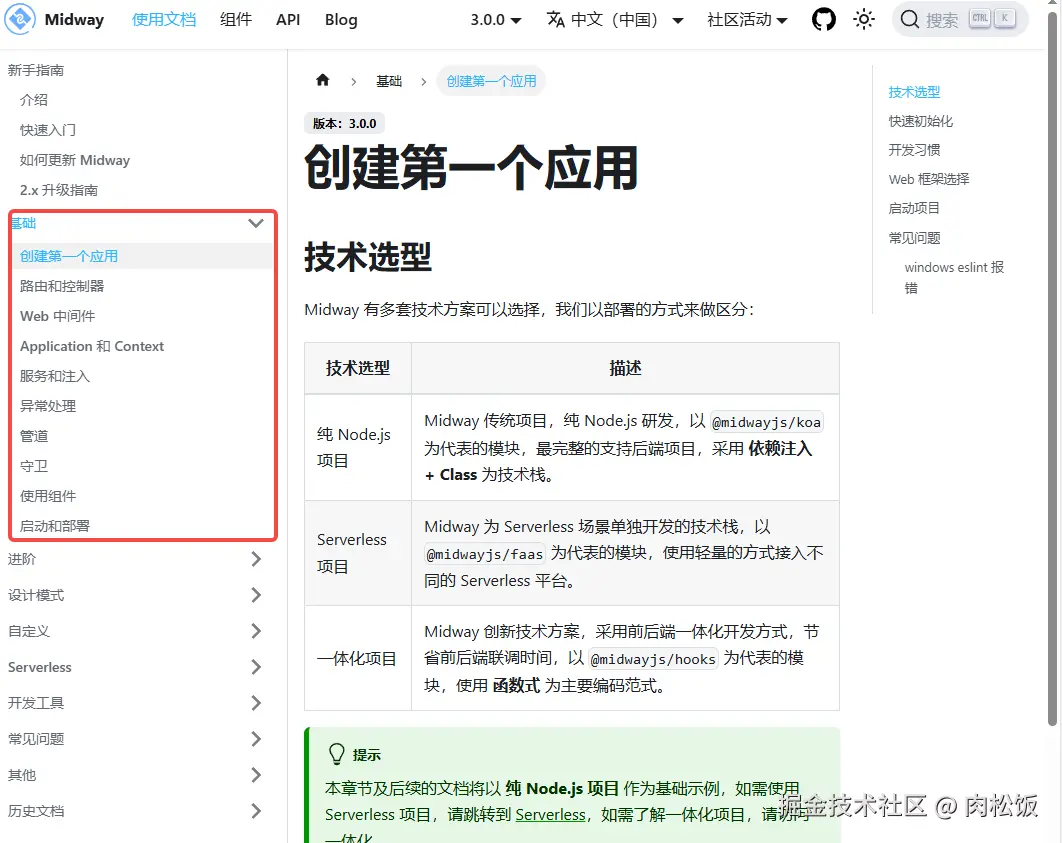Click the @midwayjs/faas code text
Viewport: 1062px width, 843px height.
pos(484,555)
